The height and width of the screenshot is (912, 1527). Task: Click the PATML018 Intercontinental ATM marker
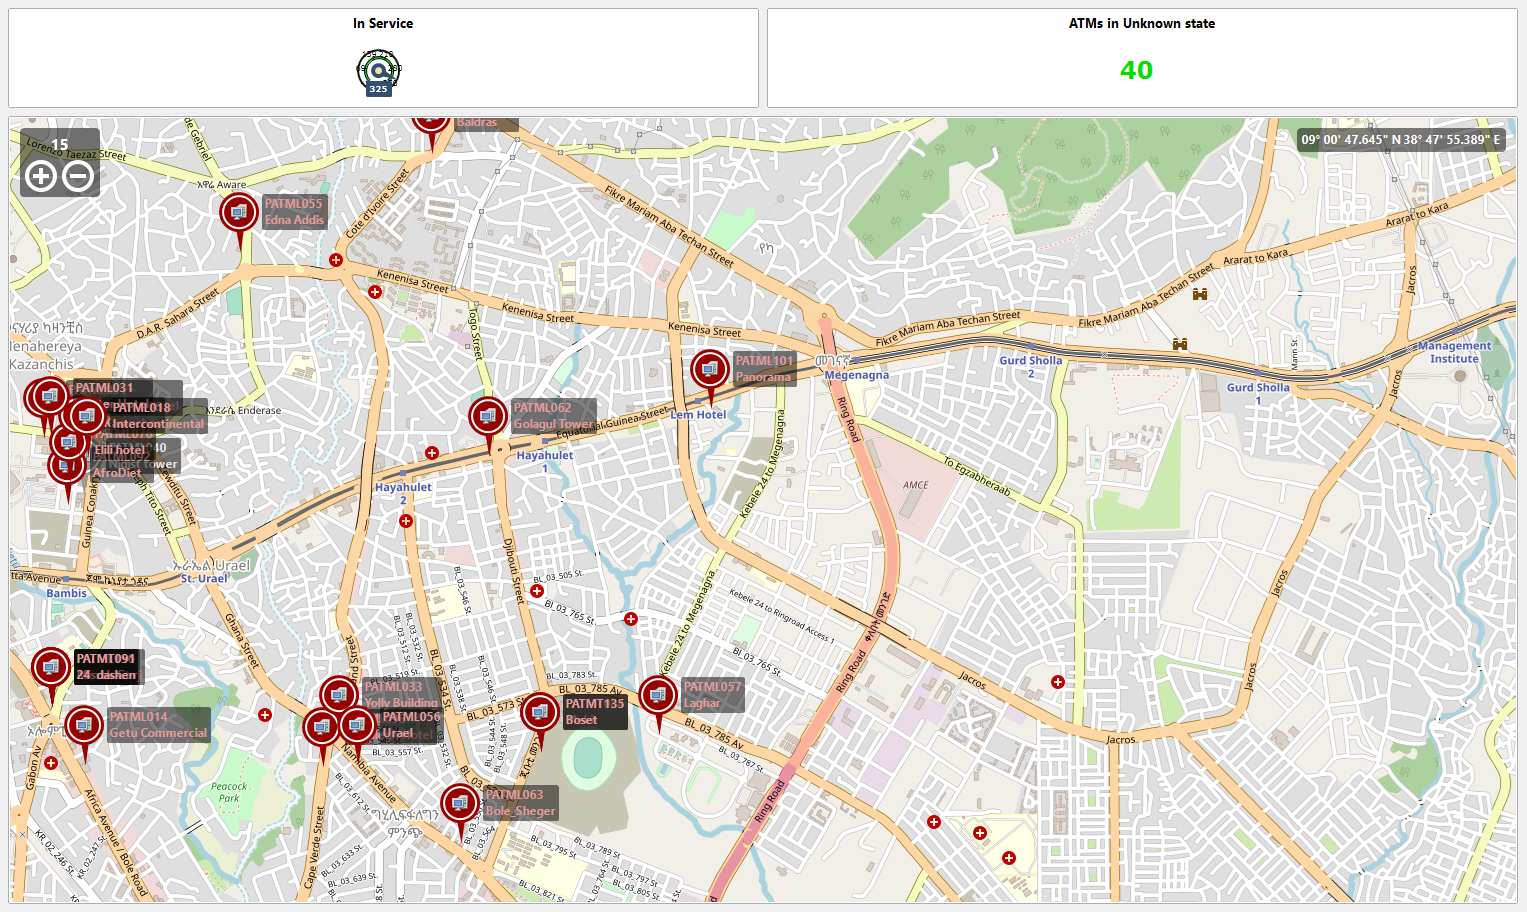pyautogui.click(x=87, y=415)
